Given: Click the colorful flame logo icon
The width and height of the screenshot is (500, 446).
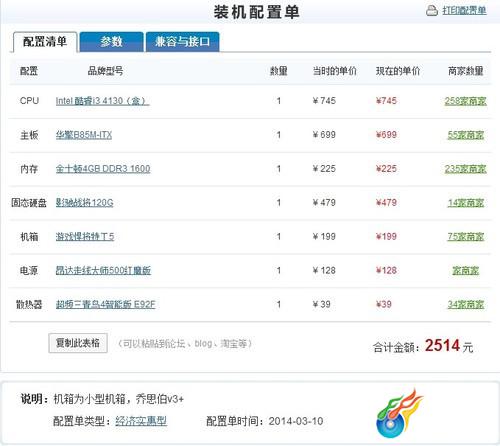Looking at the screenshot, I should pos(400,413).
